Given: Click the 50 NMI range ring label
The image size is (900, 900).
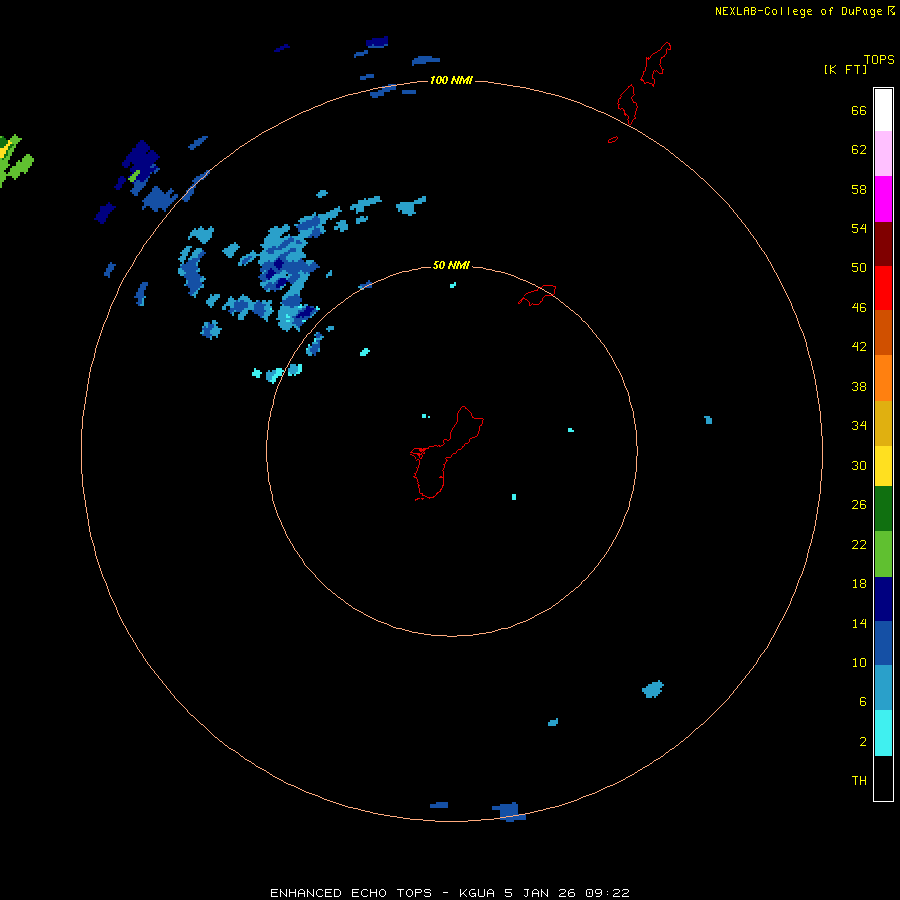Looking at the screenshot, I should click(x=451, y=265).
